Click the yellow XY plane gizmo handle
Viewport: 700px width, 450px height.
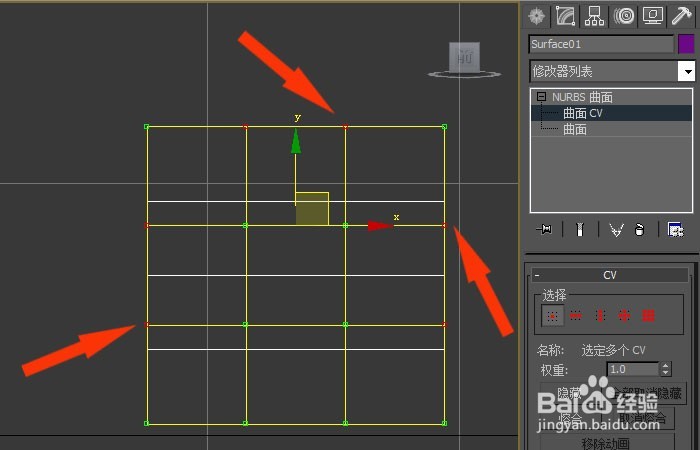tap(312, 209)
